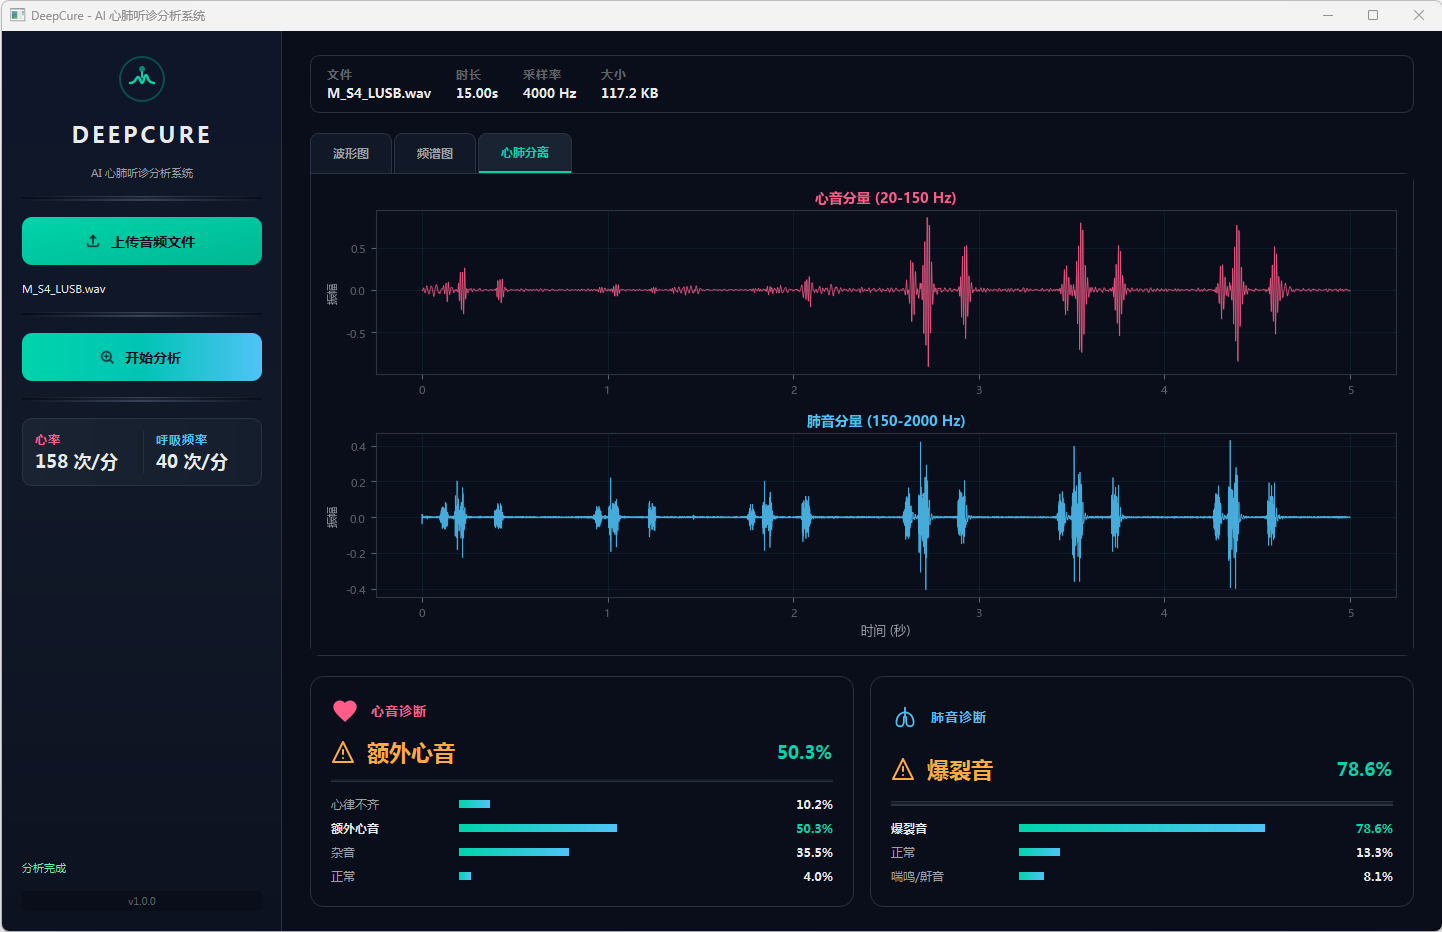Click the DeepCure logo icon in sidebar
The image size is (1442, 932).
(x=142, y=79)
